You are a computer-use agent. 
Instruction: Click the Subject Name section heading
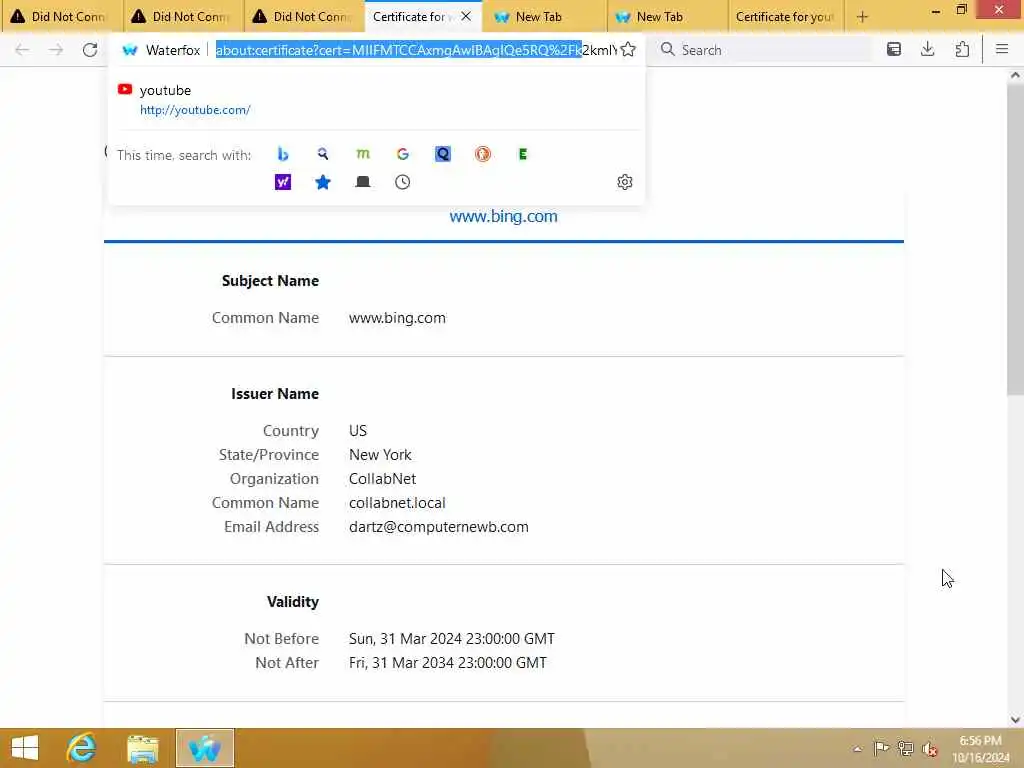270,281
